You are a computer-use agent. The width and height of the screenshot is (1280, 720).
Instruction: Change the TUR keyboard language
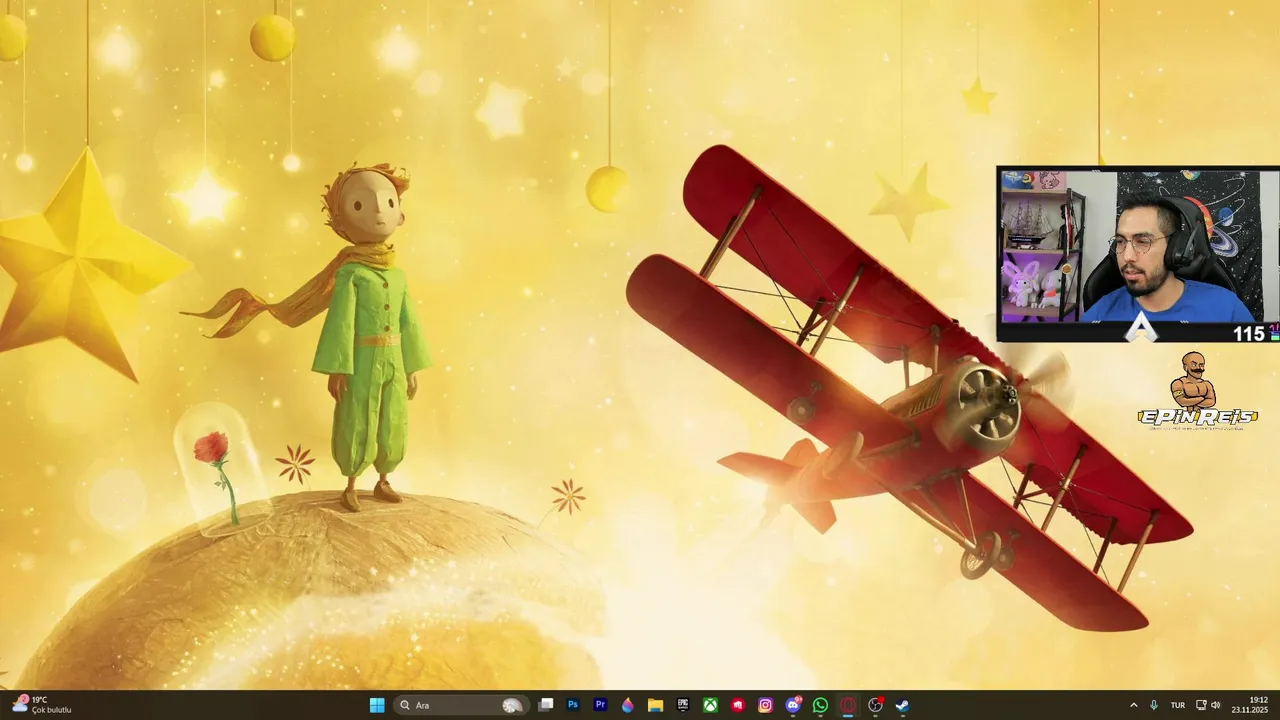coord(1178,705)
